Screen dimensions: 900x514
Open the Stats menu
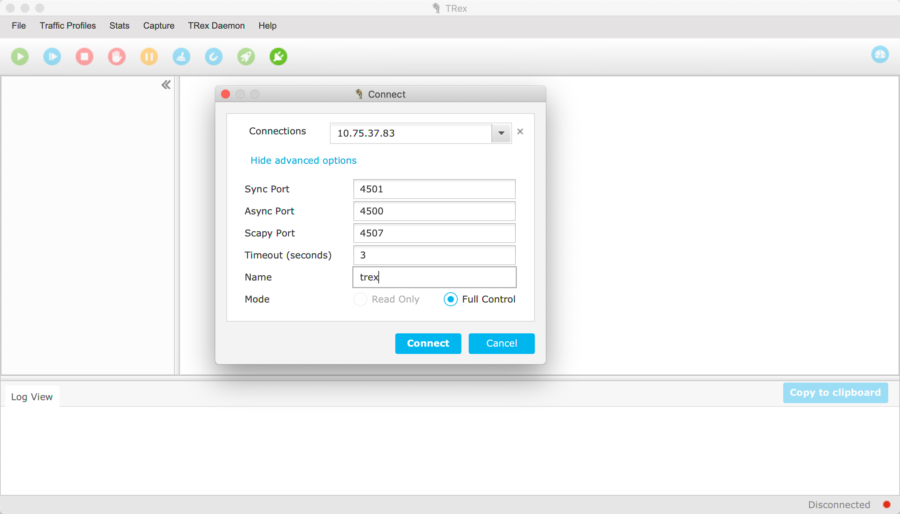pyautogui.click(x=119, y=26)
